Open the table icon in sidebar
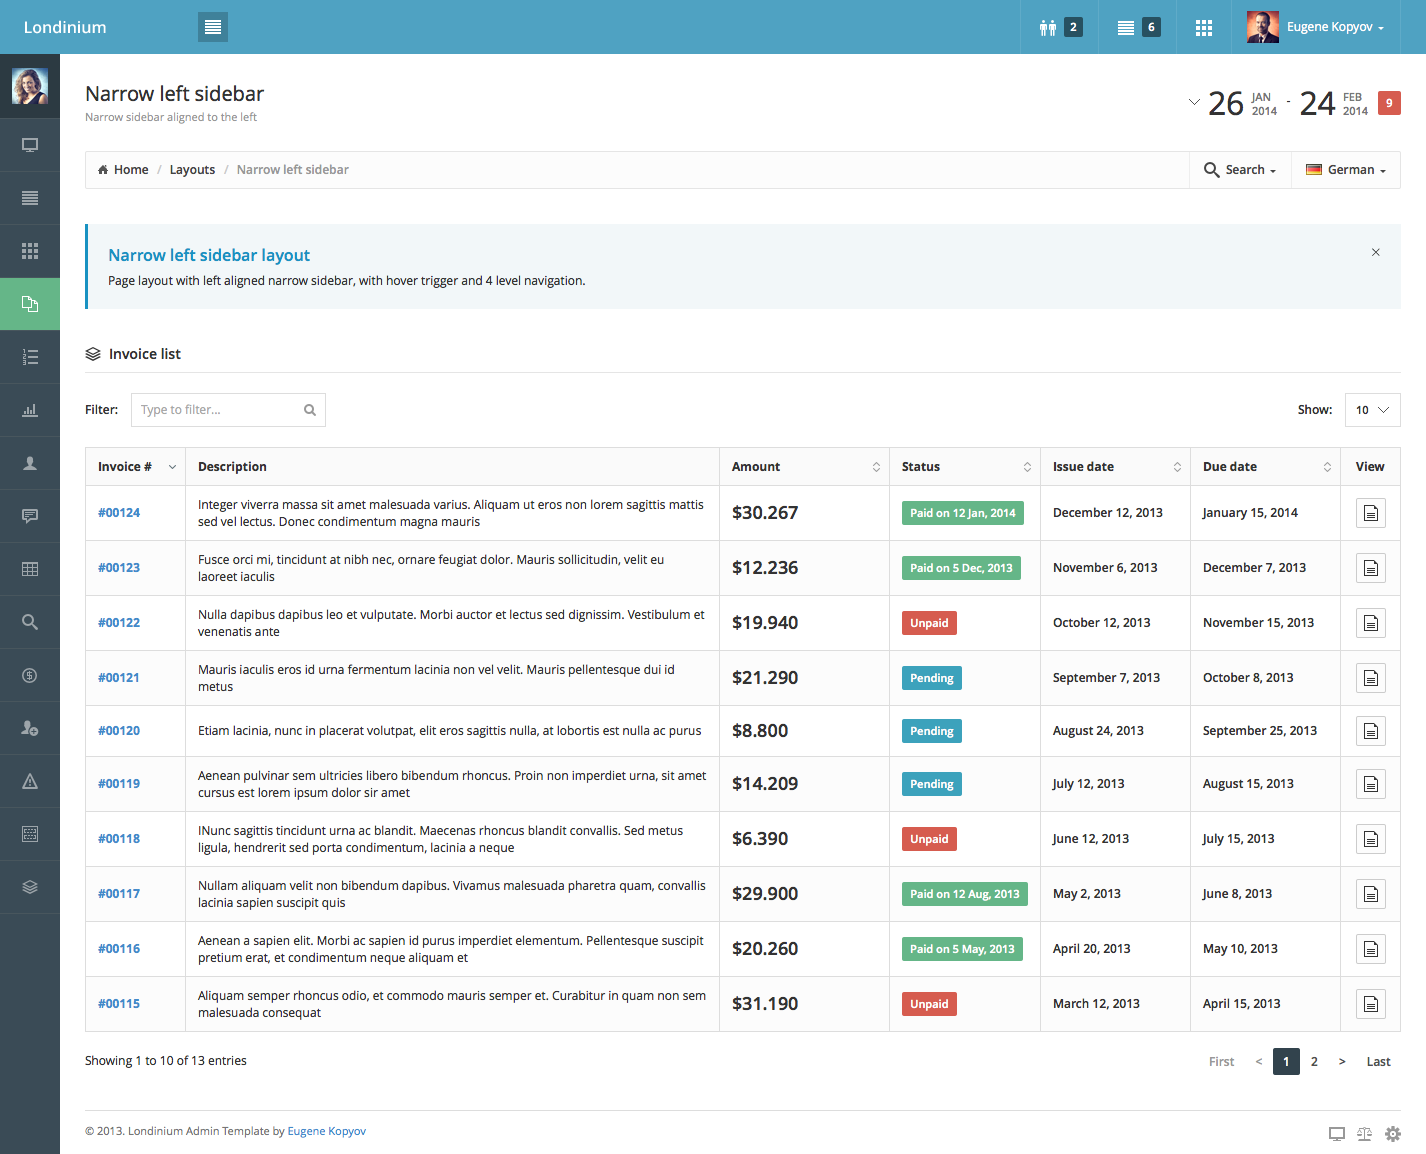 pyautogui.click(x=30, y=569)
